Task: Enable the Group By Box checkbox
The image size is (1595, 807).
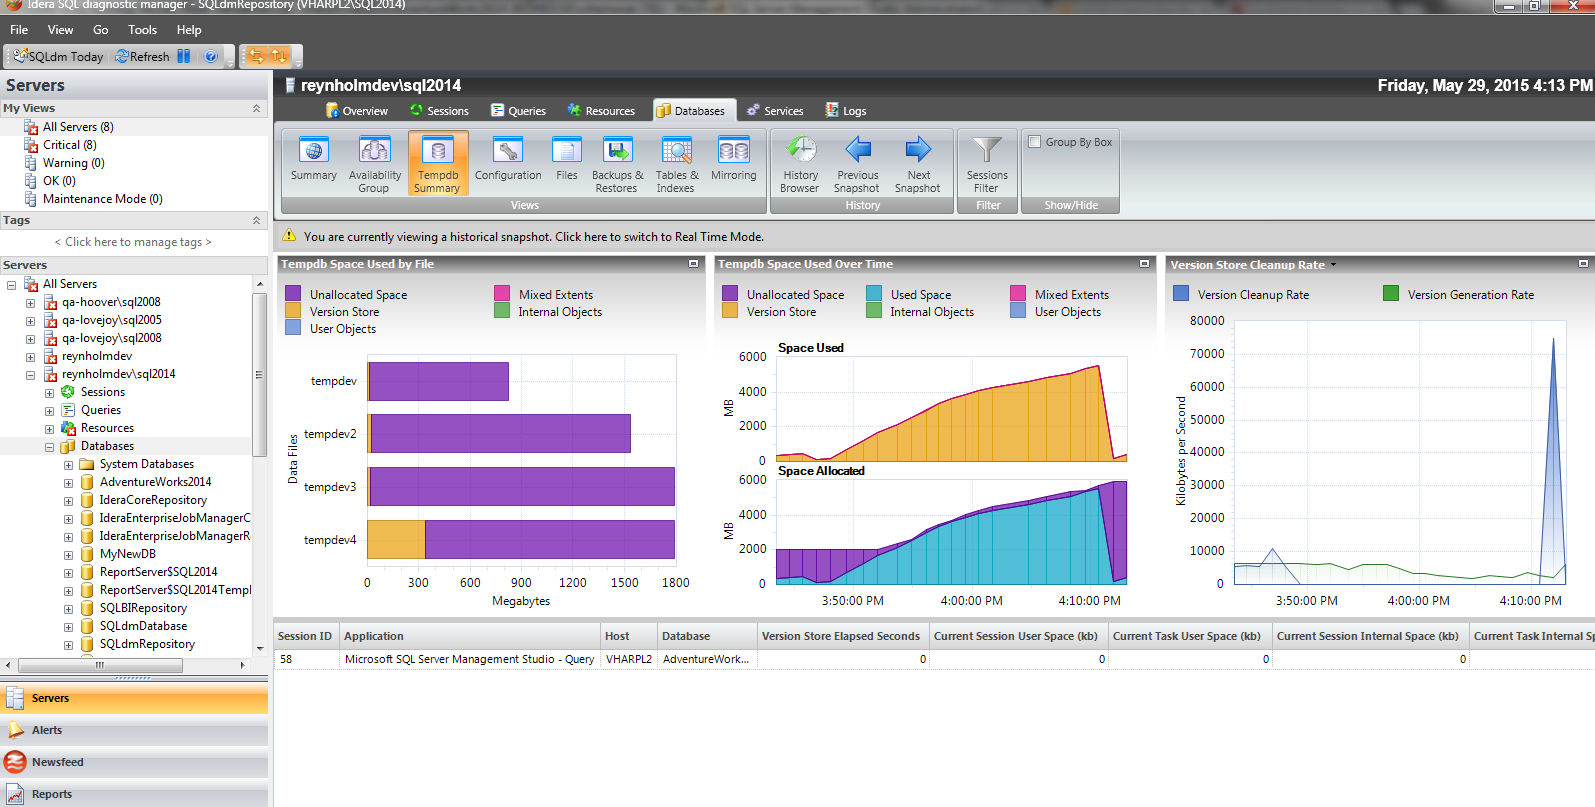Action: click(x=1035, y=142)
